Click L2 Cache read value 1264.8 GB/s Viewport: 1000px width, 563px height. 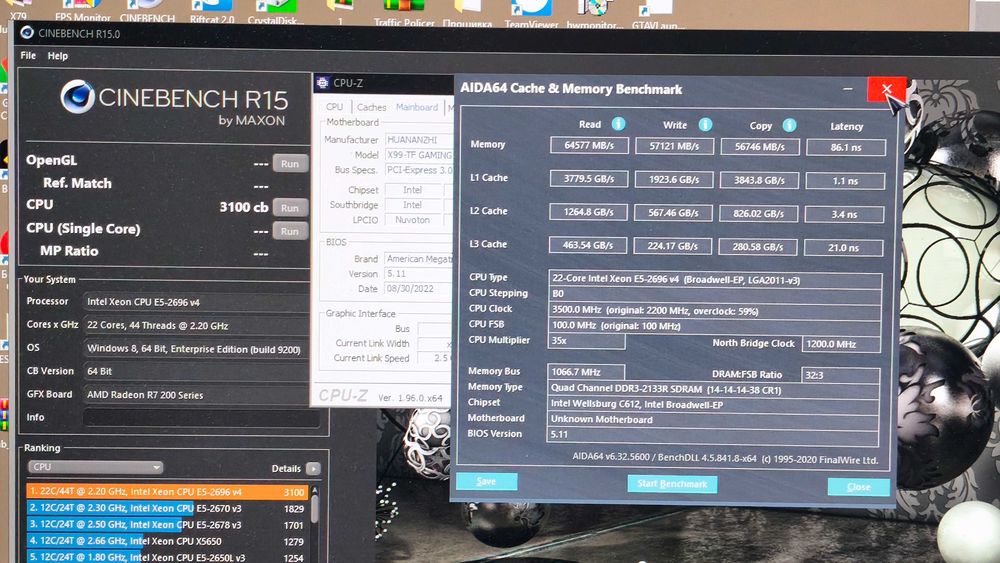(588, 212)
